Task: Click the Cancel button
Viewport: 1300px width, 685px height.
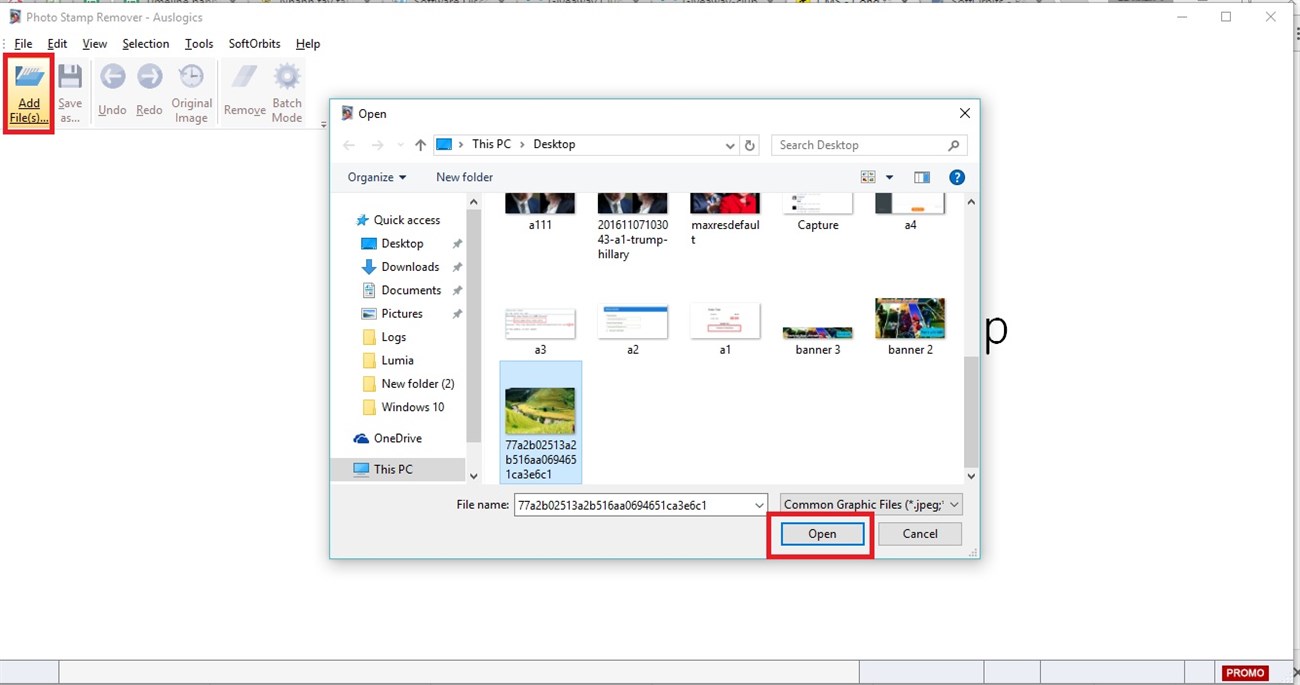Action: pyautogui.click(x=919, y=534)
